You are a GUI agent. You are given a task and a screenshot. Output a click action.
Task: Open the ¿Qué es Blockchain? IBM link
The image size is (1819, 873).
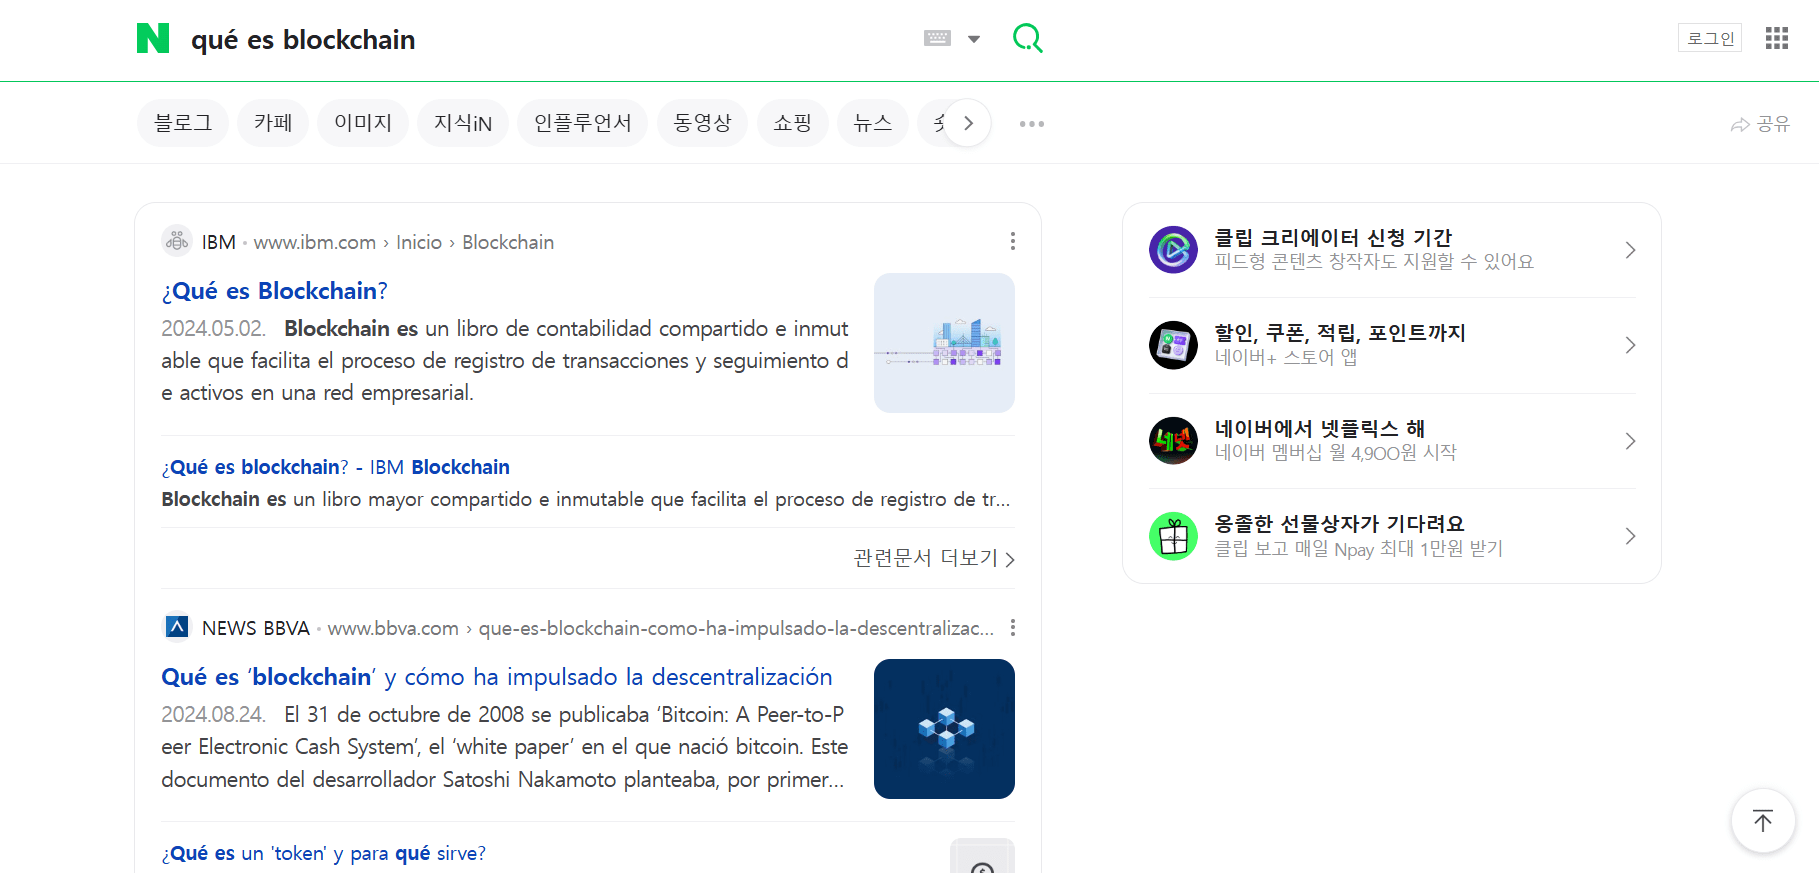click(x=274, y=291)
